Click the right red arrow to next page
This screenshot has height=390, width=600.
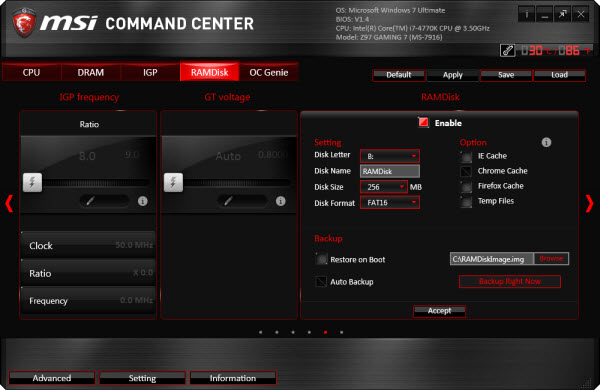(589, 203)
